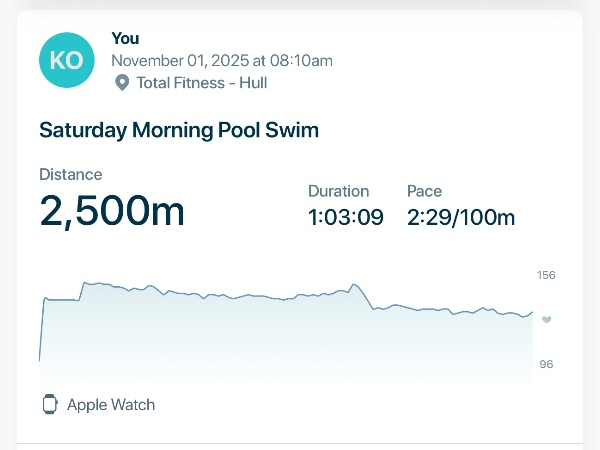Open the Total Fitness - Hull location
The height and width of the screenshot is (450, 600).
[x=201, y=83]
